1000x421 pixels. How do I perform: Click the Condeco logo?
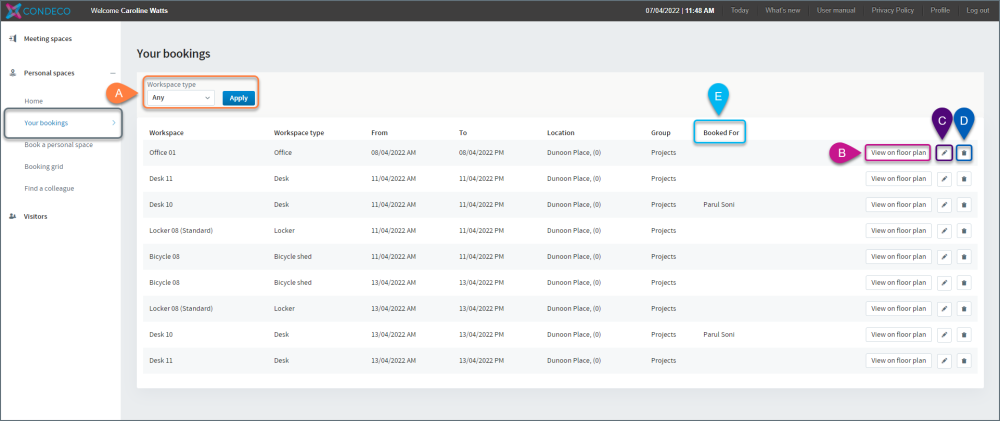[x=38, y=11]
